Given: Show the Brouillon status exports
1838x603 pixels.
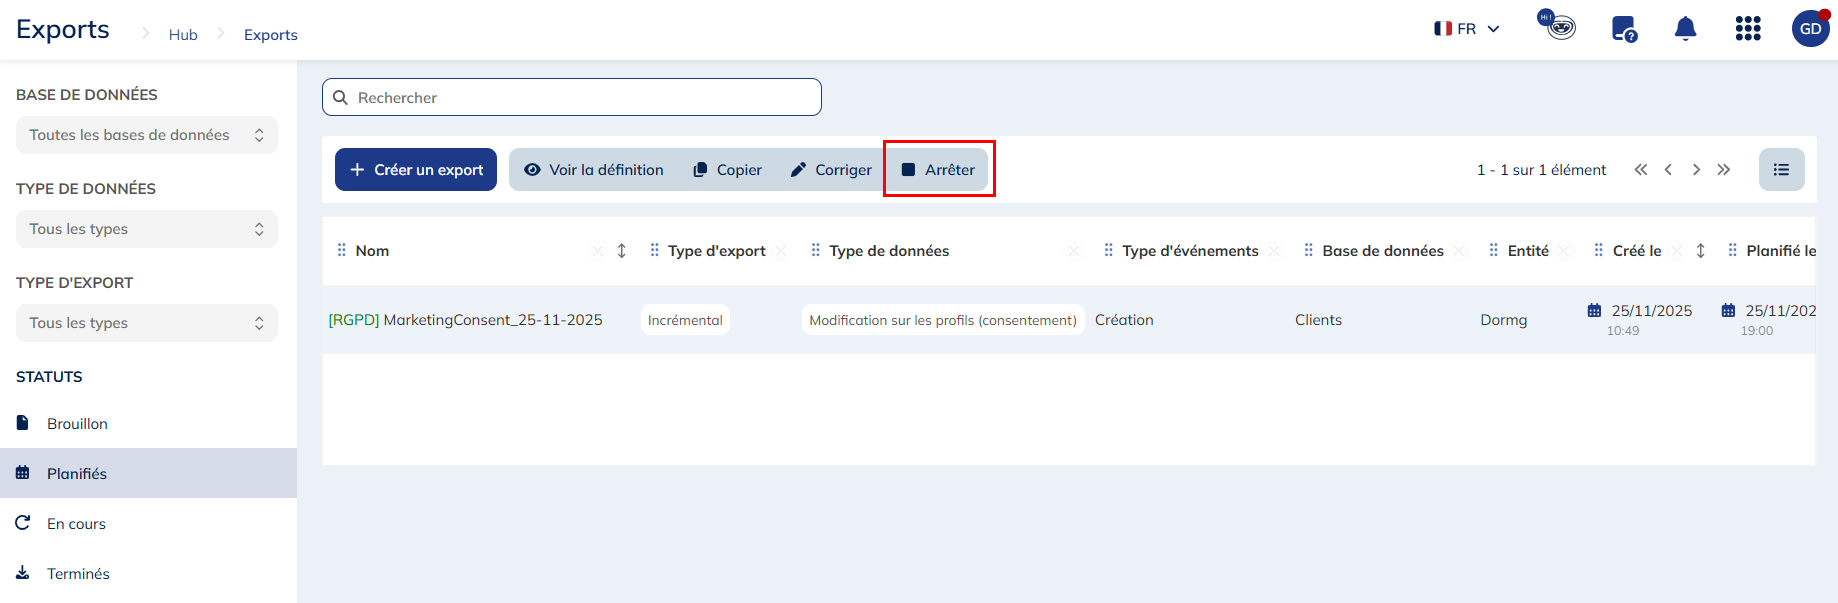Looking at the screenshot, I should point(77,424).
